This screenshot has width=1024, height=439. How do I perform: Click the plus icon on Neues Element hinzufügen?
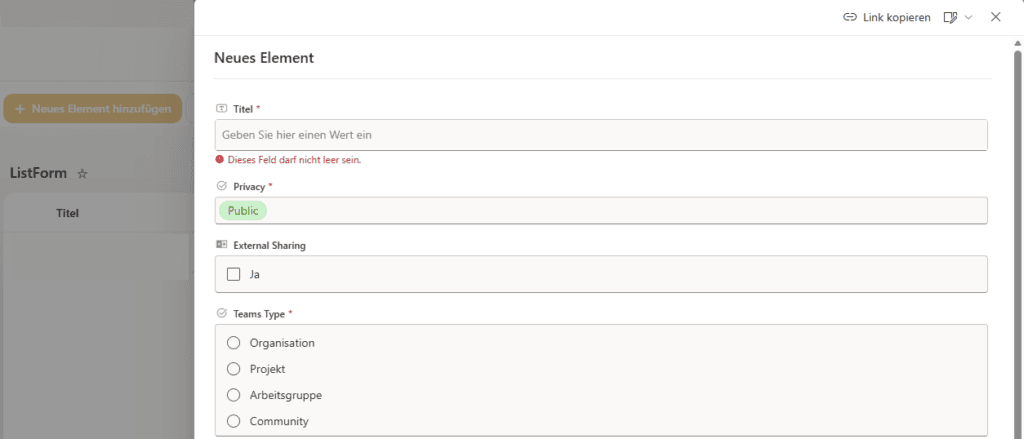[x=20, y=109]
